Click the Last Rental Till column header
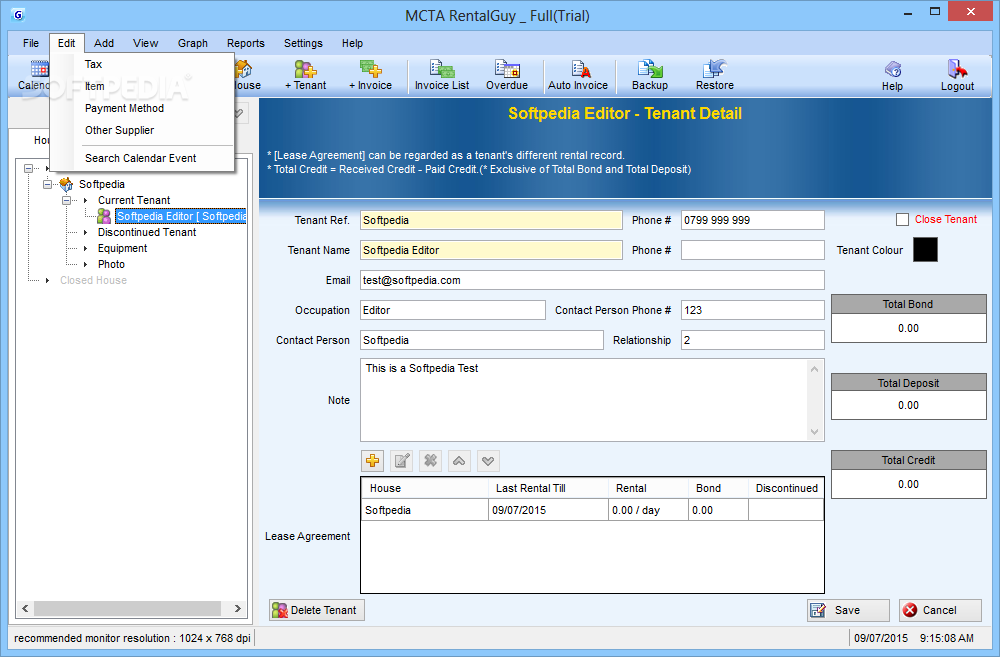This screenshot has height=657, width=1000. (x=548, y=489)
